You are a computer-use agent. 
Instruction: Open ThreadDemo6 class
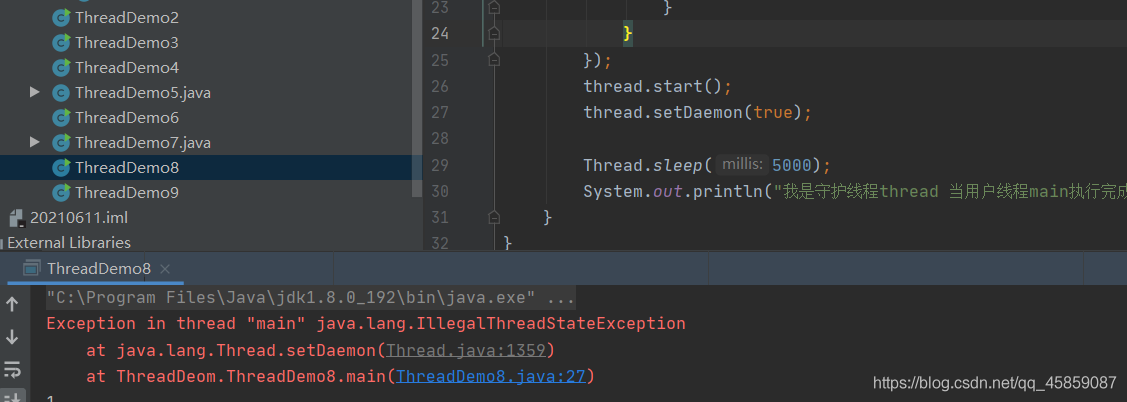[x=126, y=117]
